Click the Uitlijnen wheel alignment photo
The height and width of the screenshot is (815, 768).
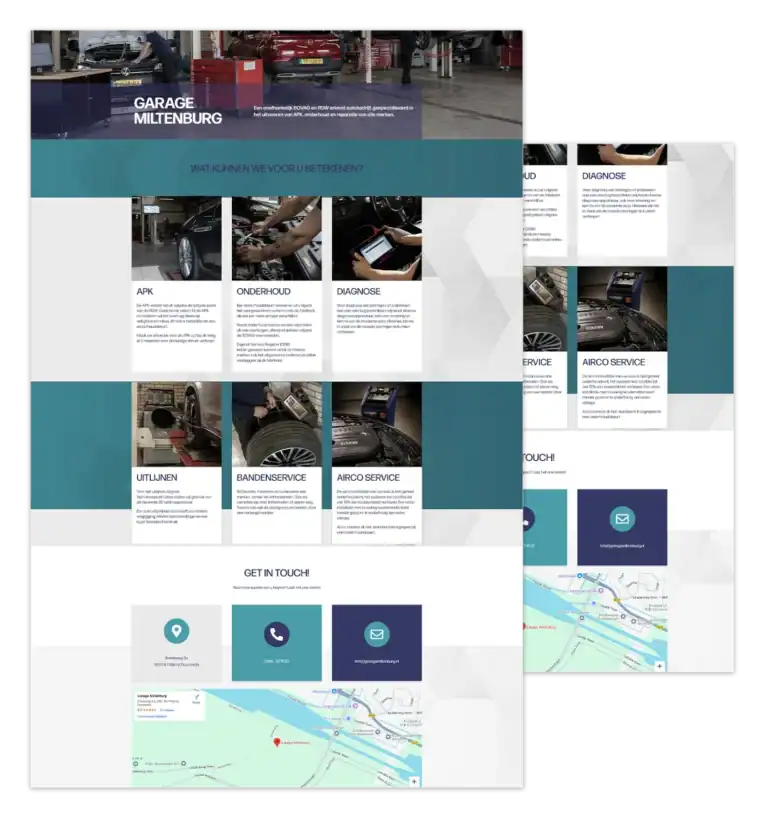(176, 424)
